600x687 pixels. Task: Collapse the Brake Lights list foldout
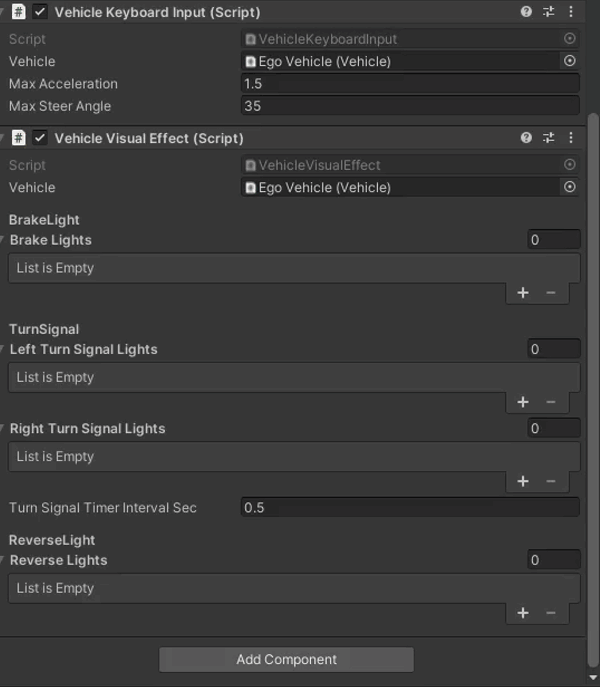point(2,240)
